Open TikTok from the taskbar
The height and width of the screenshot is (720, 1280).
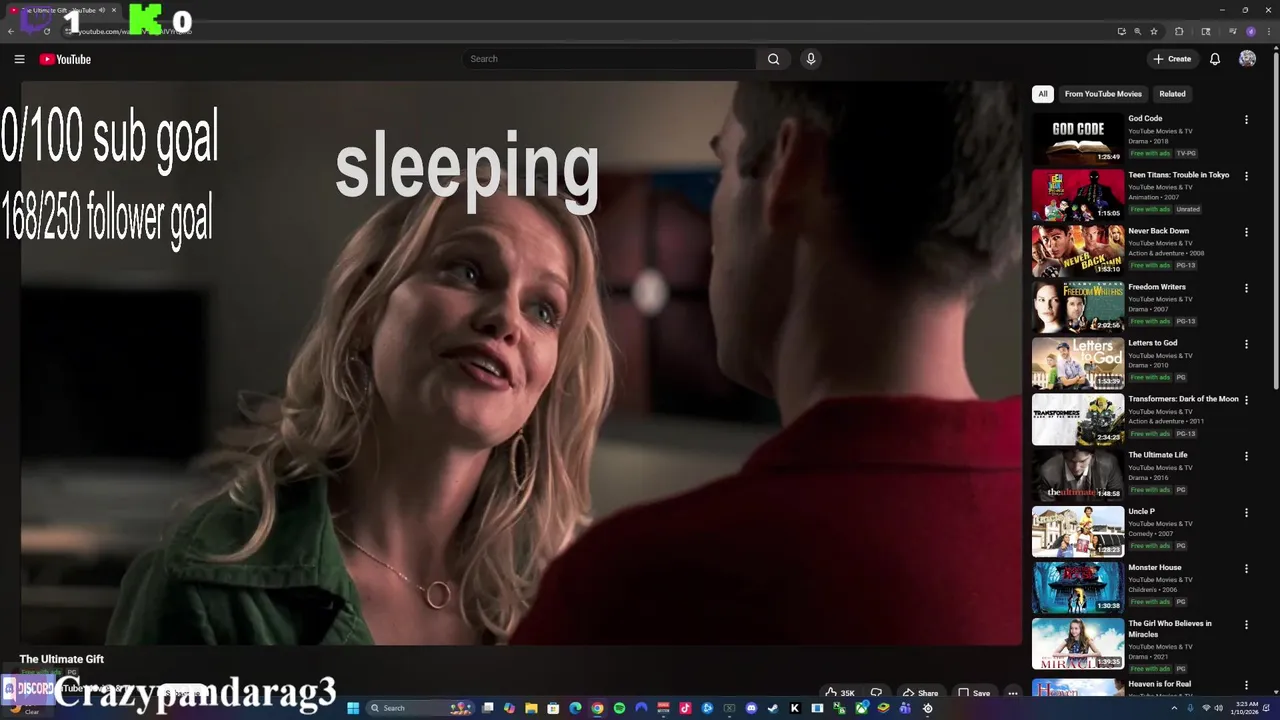pos(685,708)
